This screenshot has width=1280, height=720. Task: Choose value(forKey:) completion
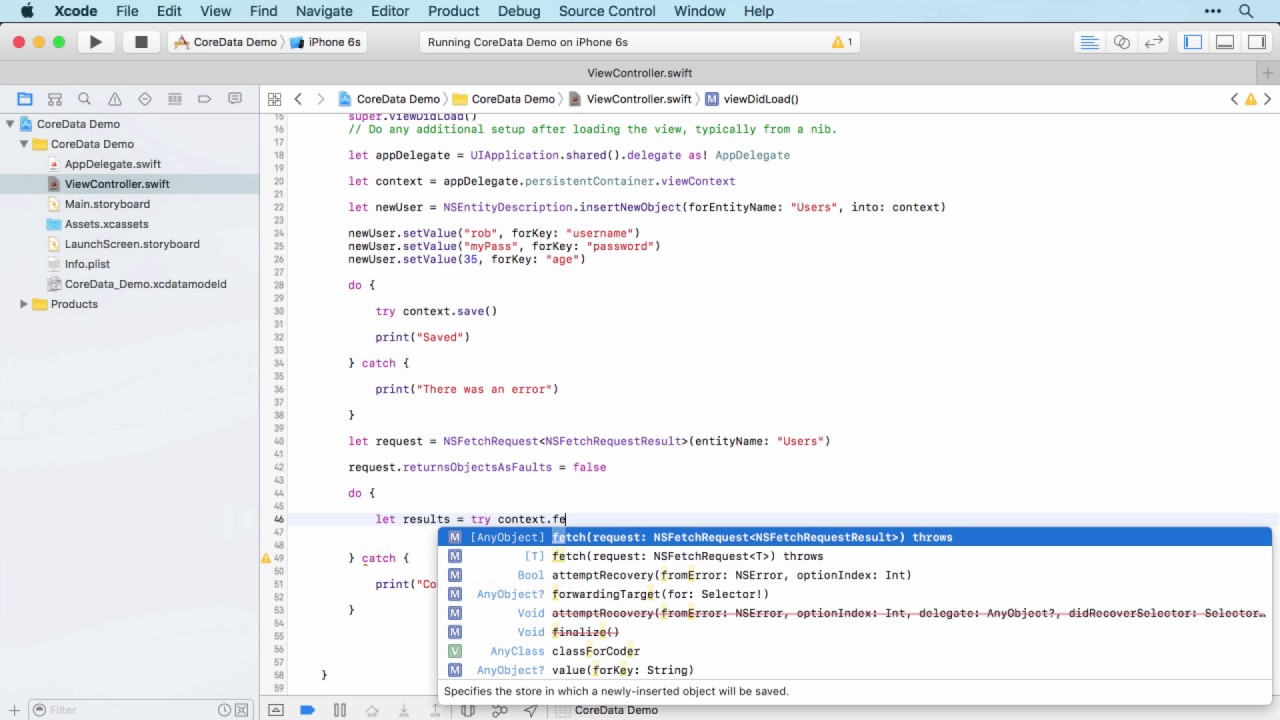pos(855,670)
